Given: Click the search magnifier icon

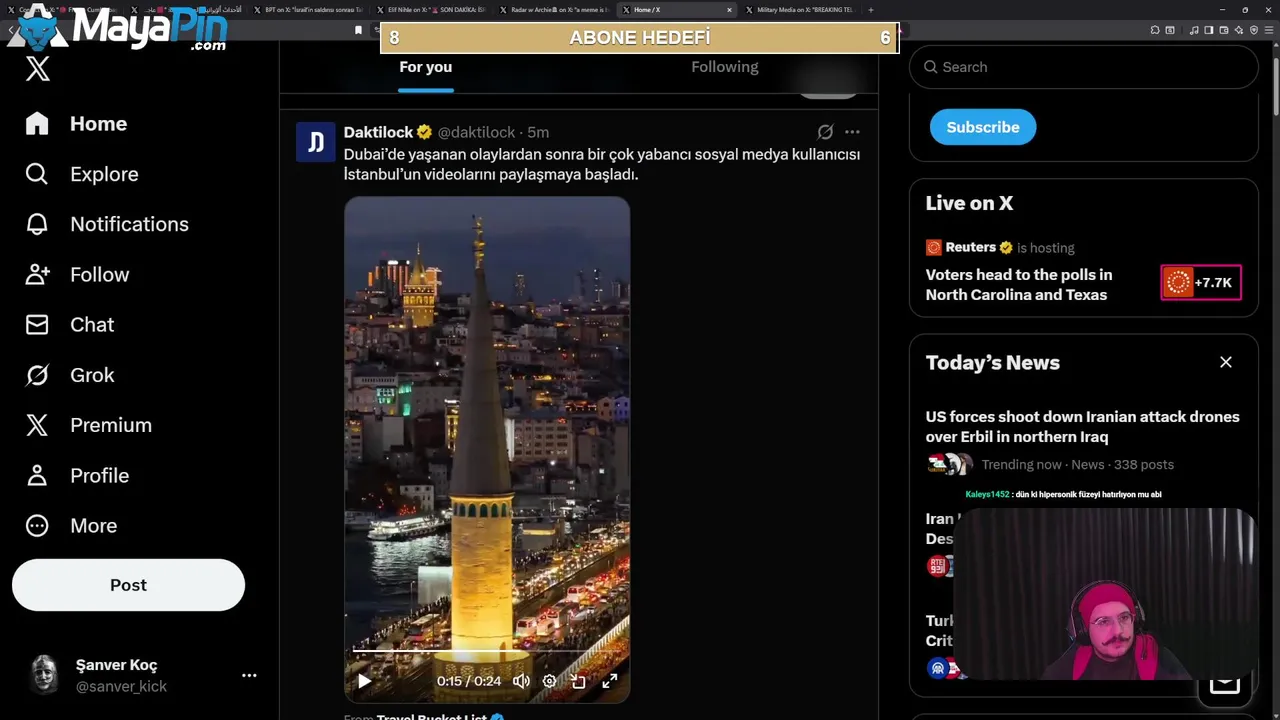Looking at the screenshot, I should coord(931,67).
